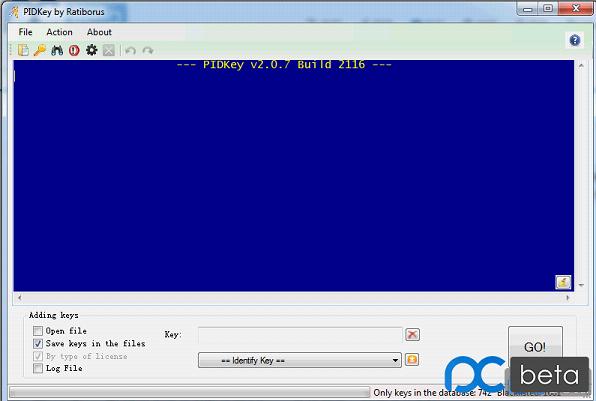Open the Action menu
This screenshot has width=596, height=401.
pos(59,32)
